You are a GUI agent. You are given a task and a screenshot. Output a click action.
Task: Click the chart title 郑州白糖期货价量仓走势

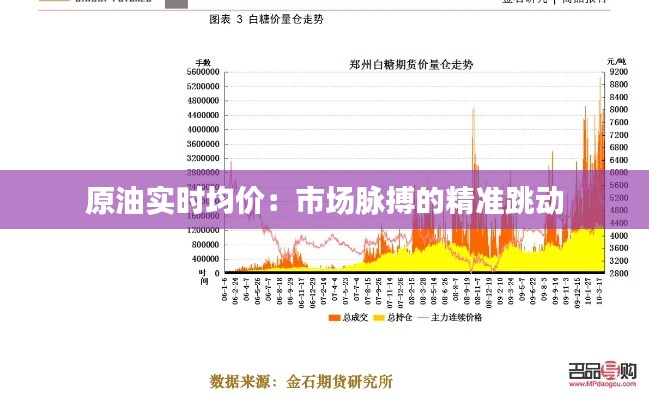pos(411,65)
